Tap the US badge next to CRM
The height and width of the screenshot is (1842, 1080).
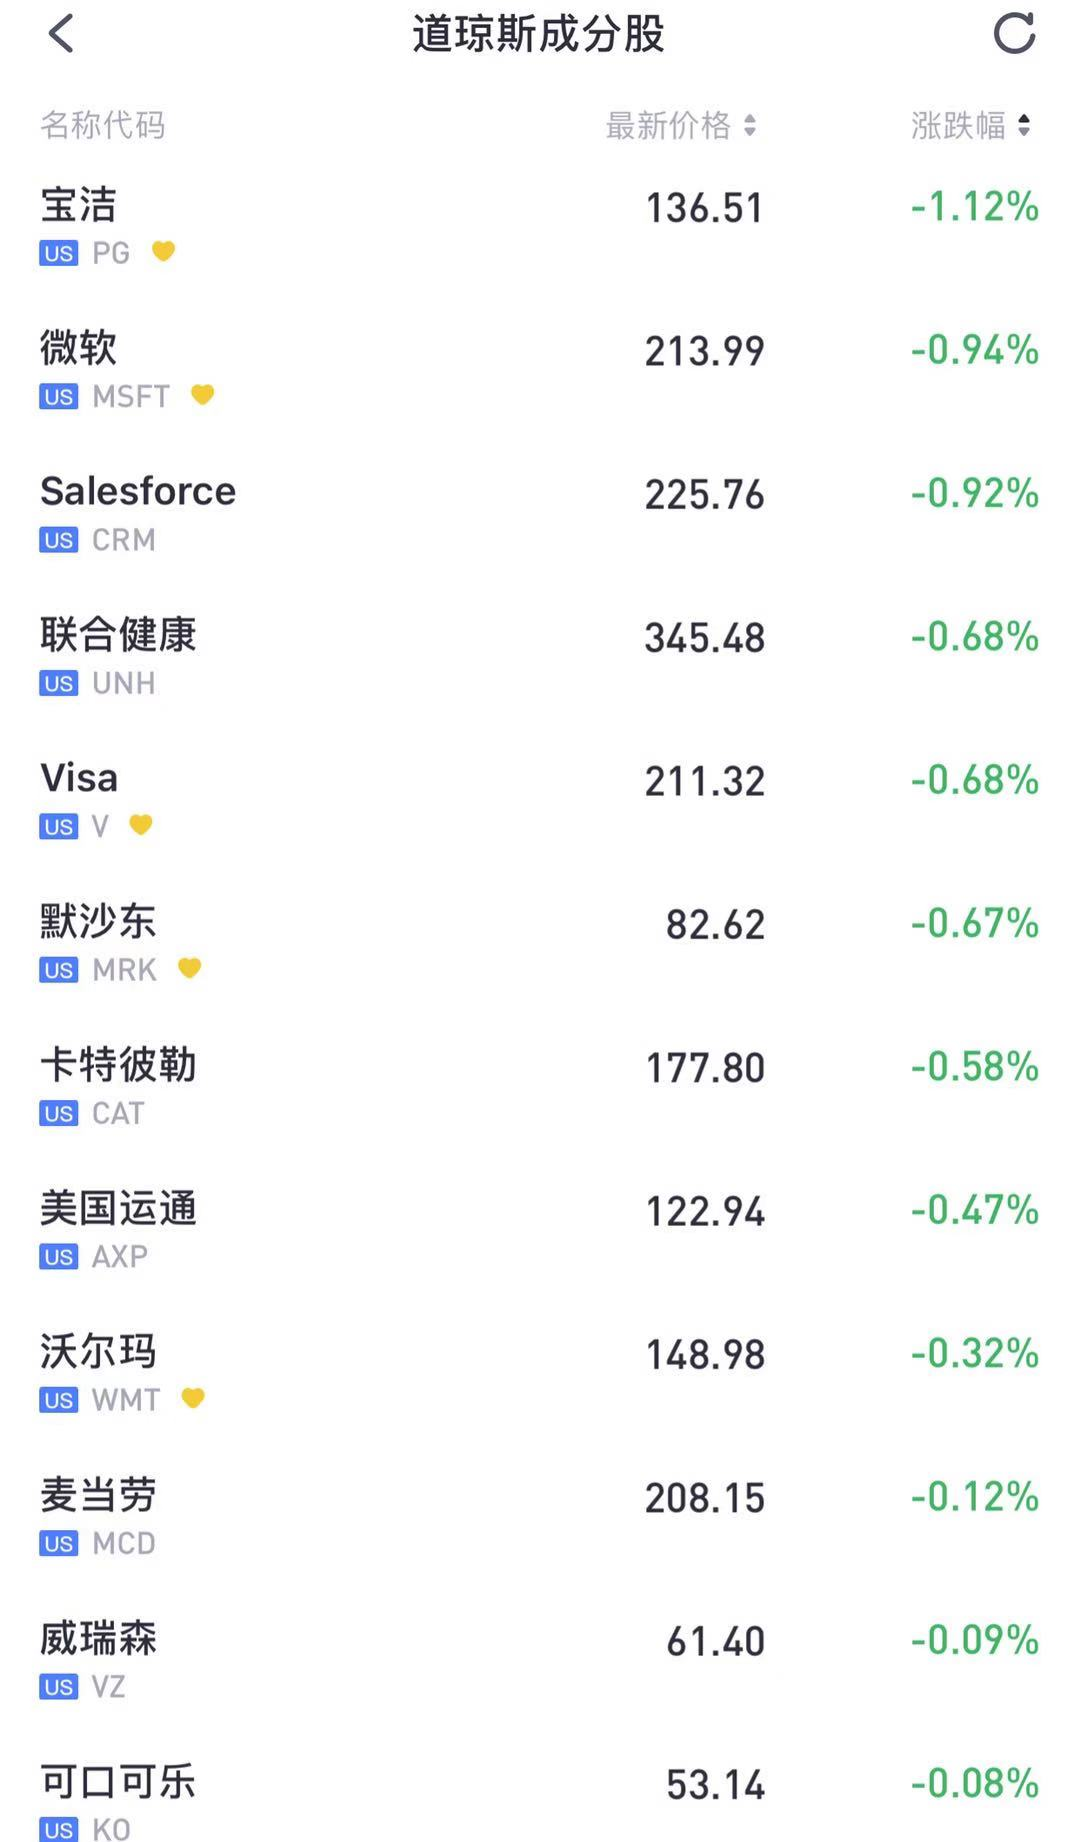click(x=59, y=540)
